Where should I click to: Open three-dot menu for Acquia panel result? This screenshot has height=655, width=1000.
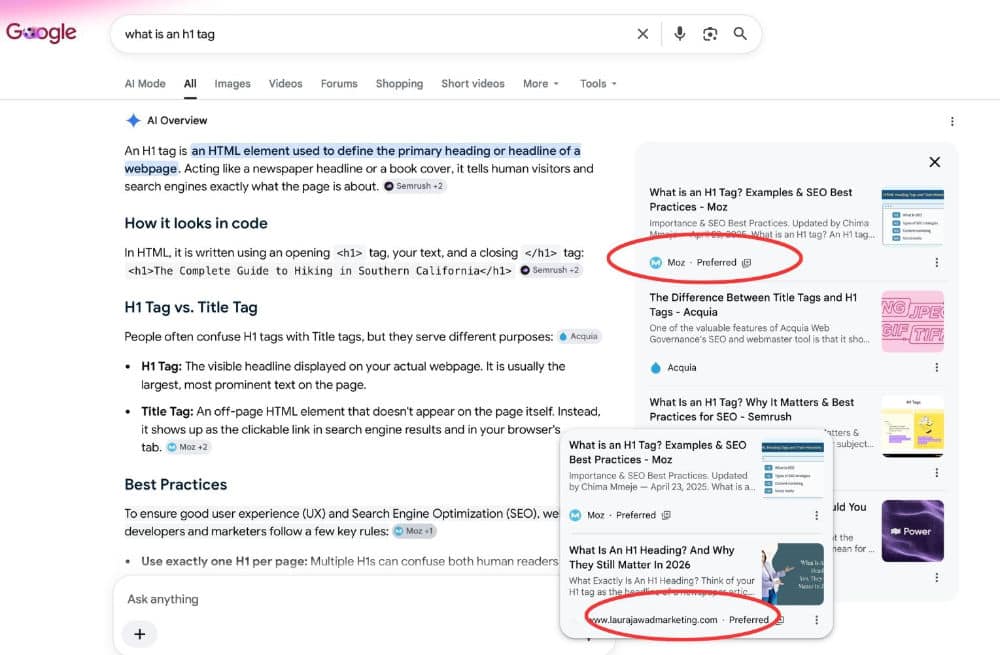[x=936, y=367]
